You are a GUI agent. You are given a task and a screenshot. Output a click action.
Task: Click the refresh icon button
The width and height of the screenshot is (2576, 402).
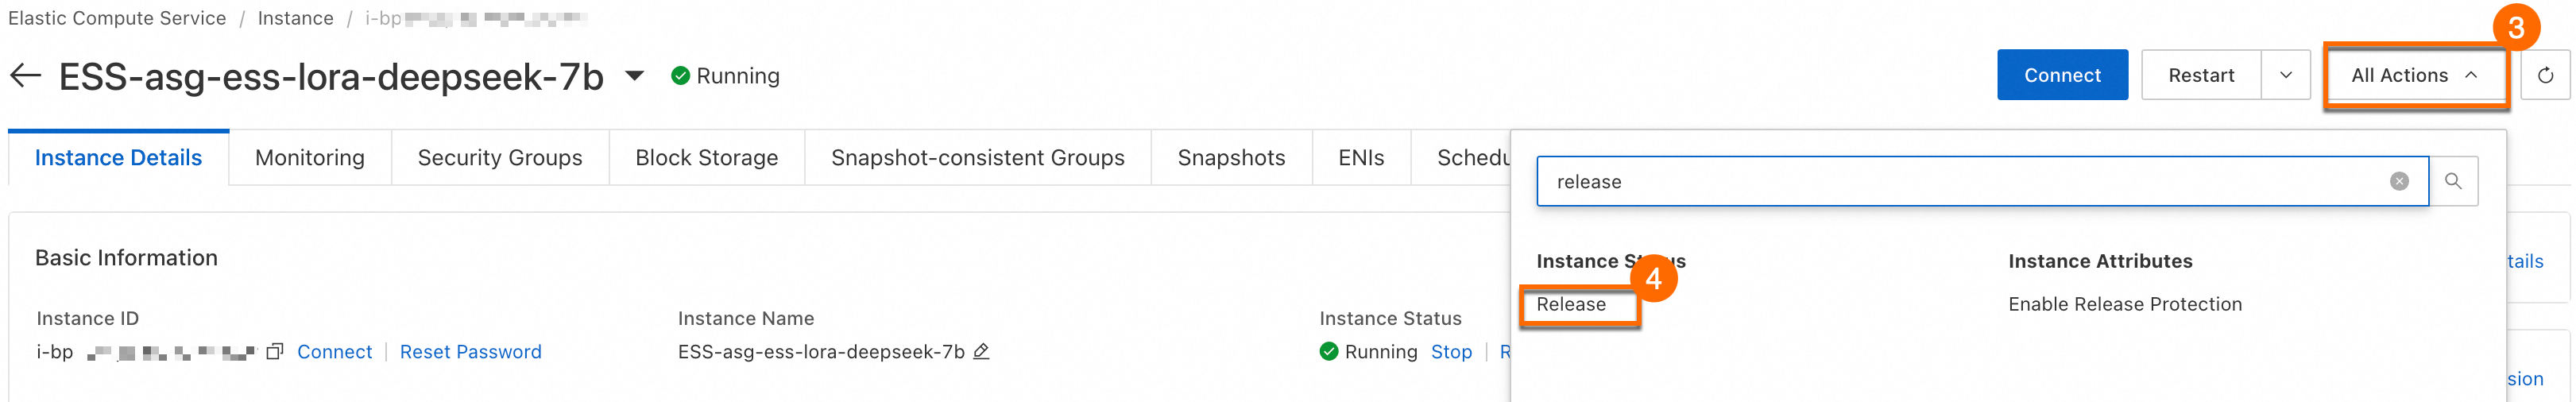2544,76
